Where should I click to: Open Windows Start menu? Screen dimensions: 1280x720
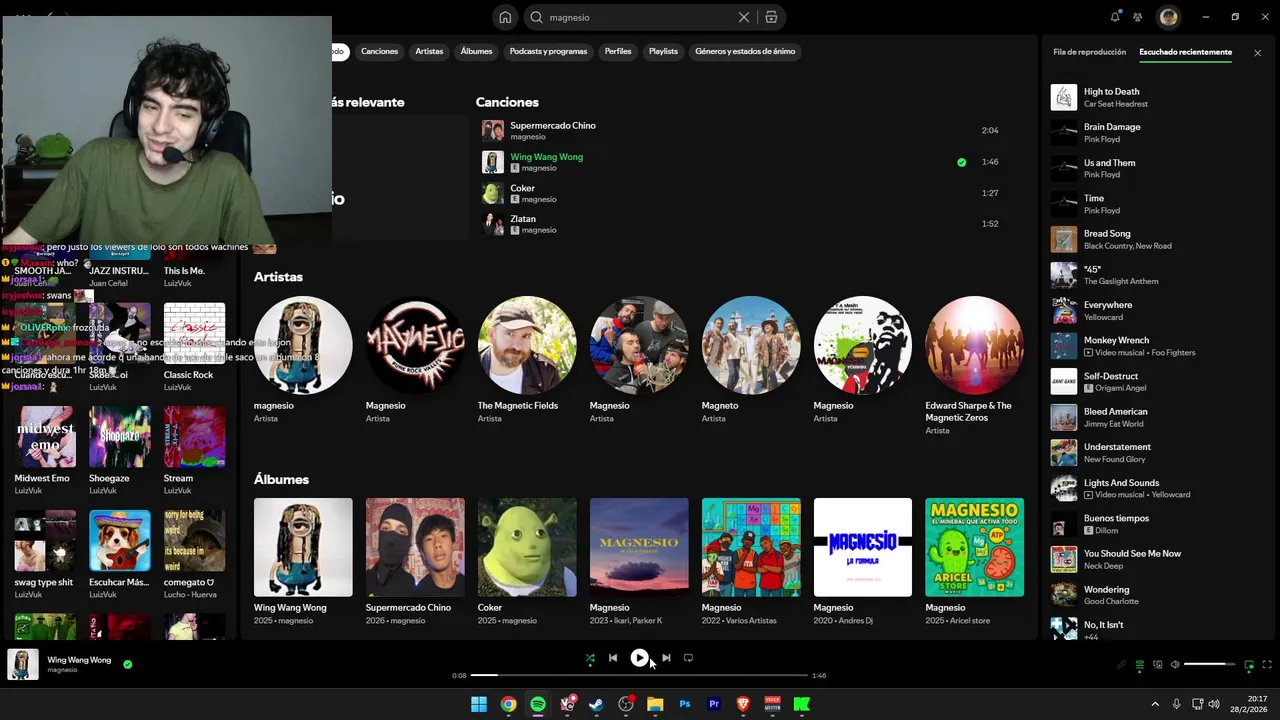click(479, 704)
